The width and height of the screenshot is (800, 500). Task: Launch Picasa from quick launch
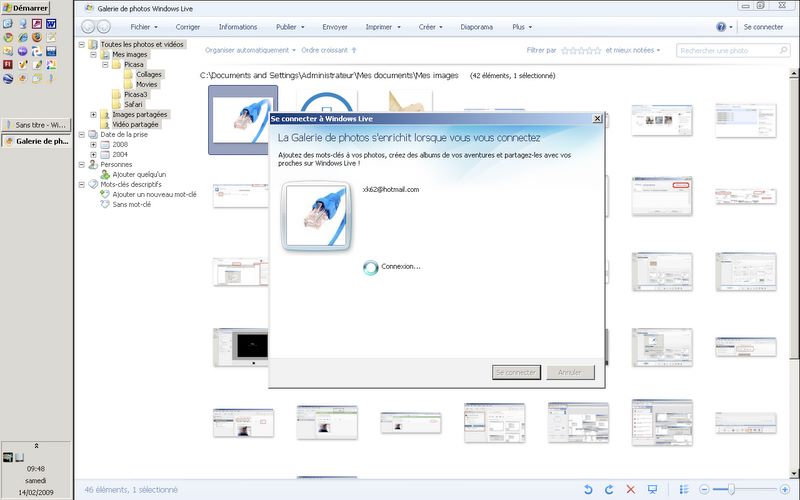[51, 64]
